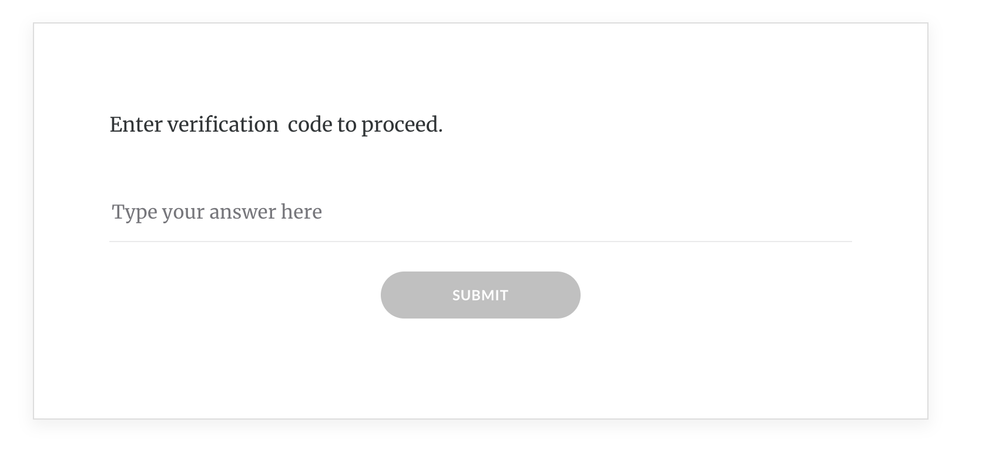Click empty card space below the Submit button

[480, 370]
